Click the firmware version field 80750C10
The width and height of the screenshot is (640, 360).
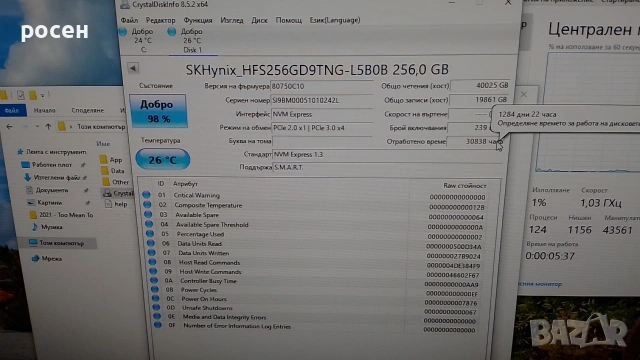click(322, 86)
